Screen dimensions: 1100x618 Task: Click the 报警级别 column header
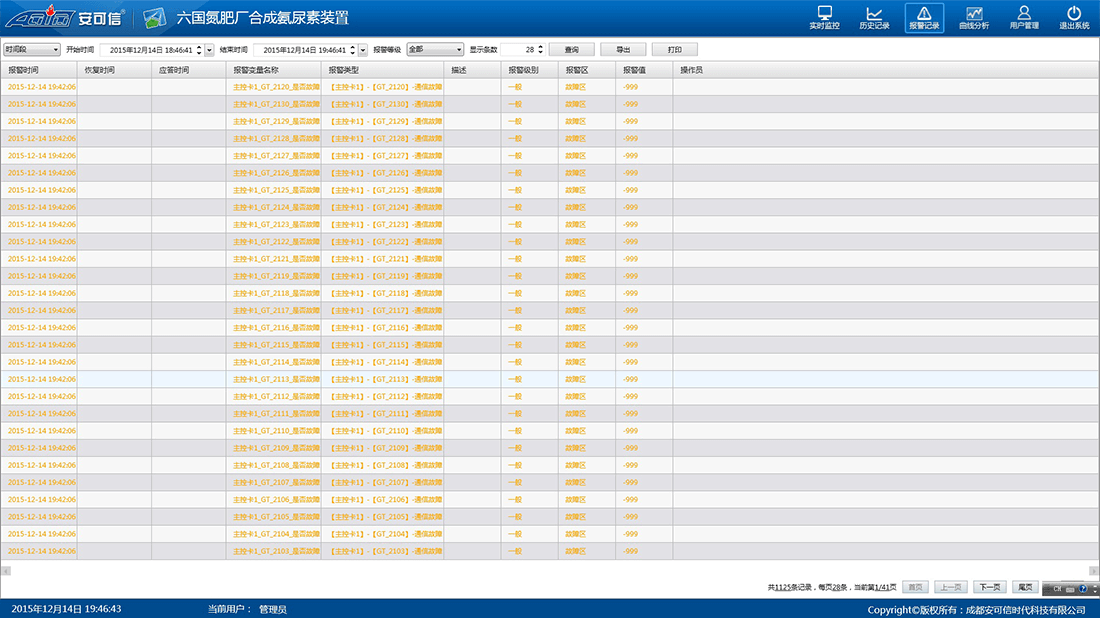tap(530, 70)
